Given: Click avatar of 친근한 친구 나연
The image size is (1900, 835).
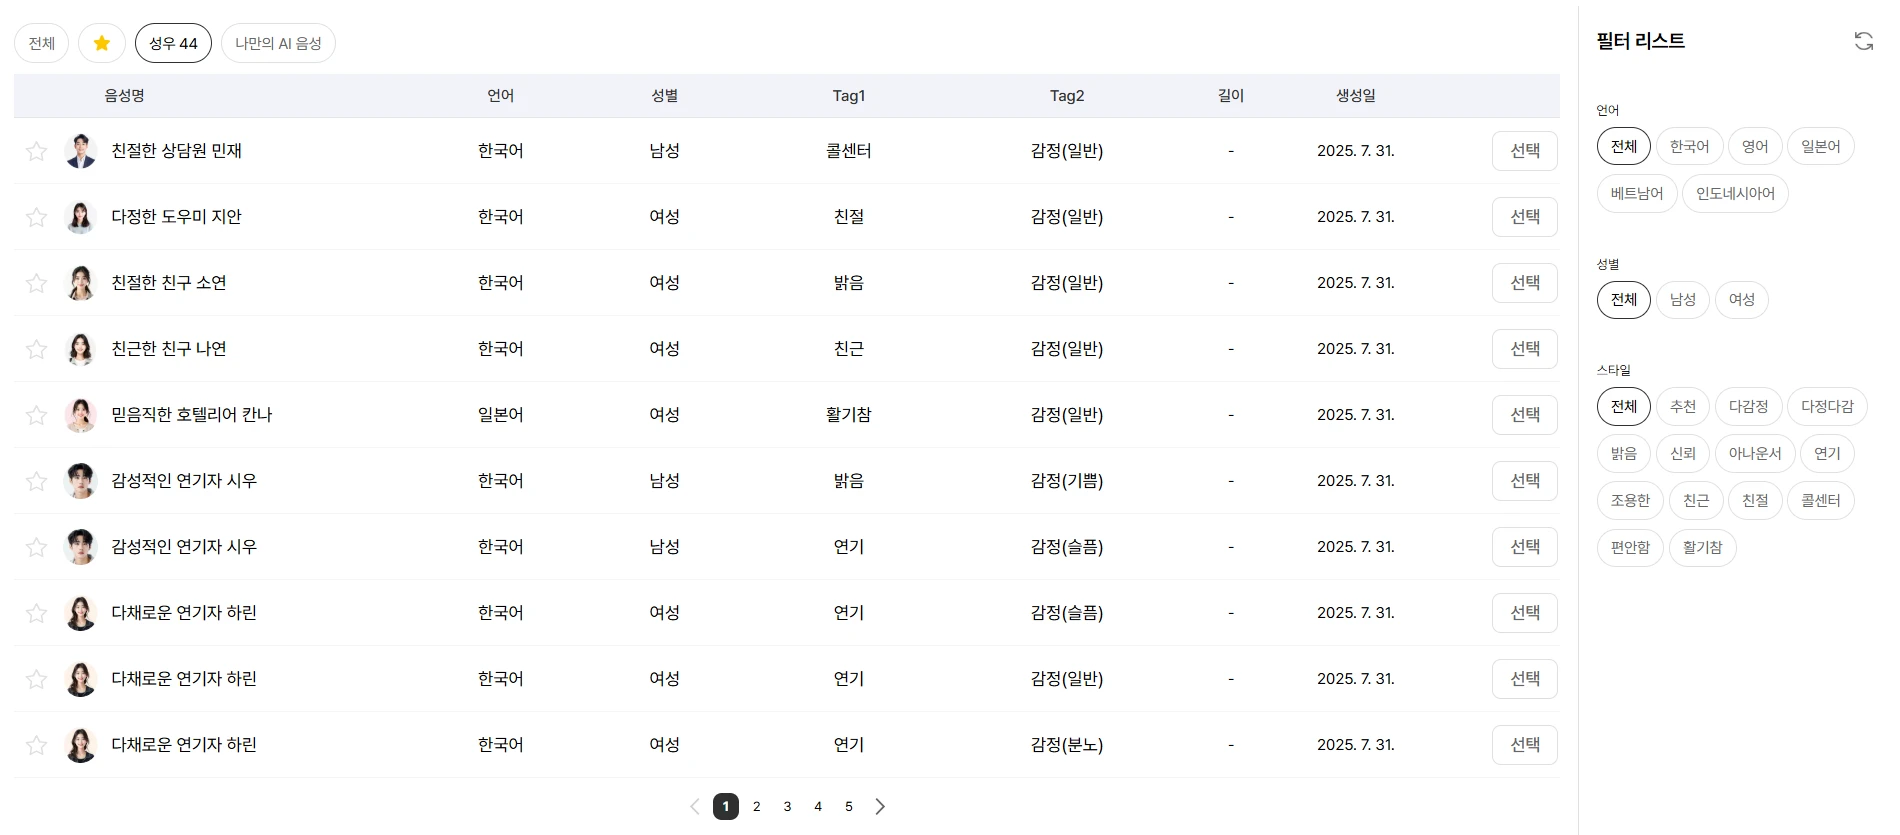Looking at the screenshot, I should click(x=80, y=349).
